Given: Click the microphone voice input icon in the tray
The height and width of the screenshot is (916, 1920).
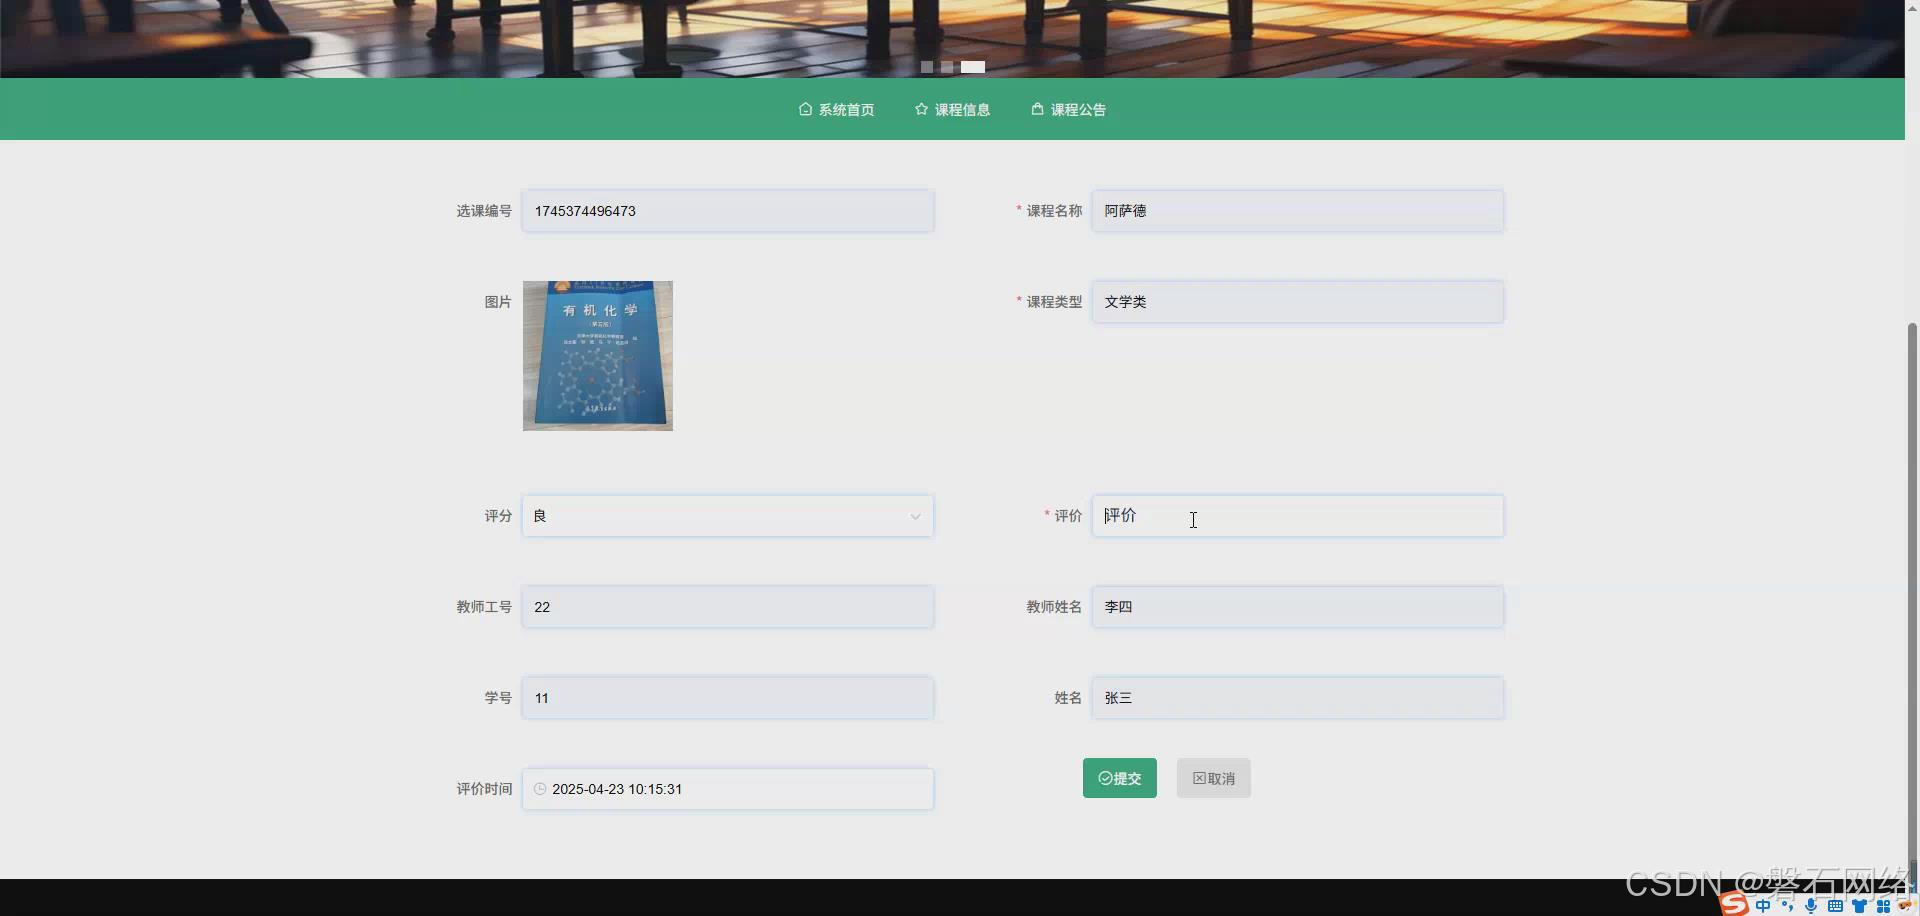Looking at the screenshot, I should click(x=1811, y=905).
